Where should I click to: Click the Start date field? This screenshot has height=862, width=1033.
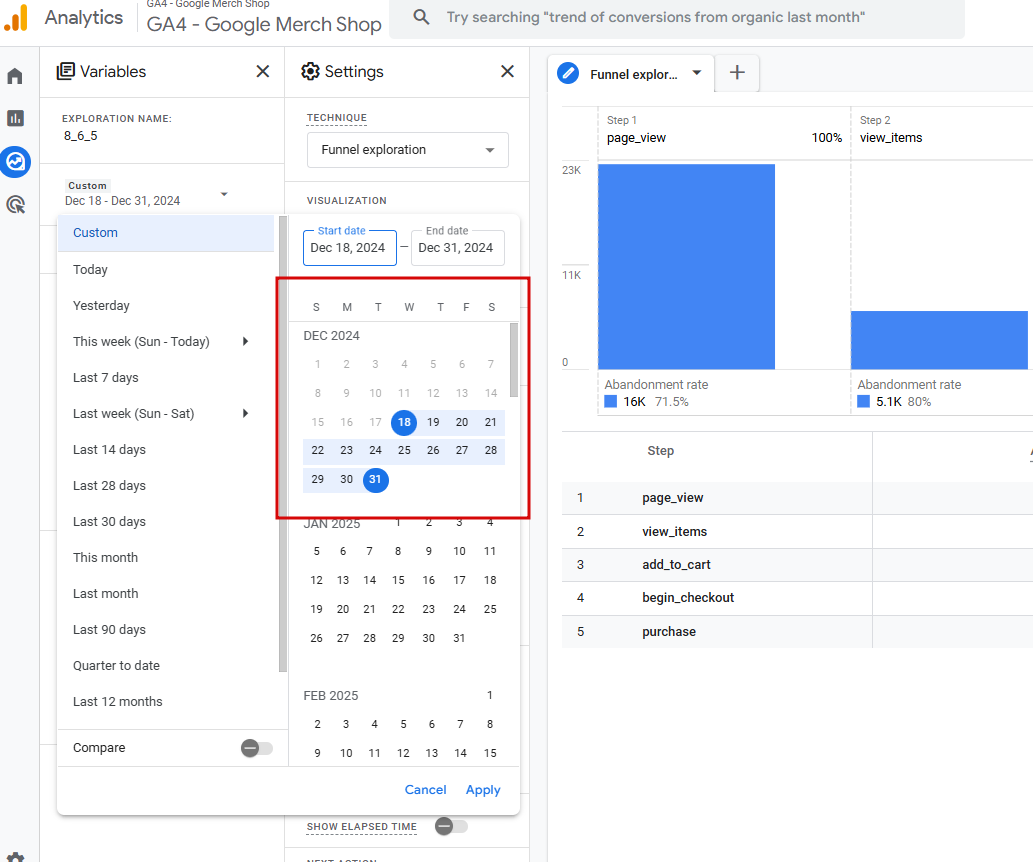coord(350,248)
